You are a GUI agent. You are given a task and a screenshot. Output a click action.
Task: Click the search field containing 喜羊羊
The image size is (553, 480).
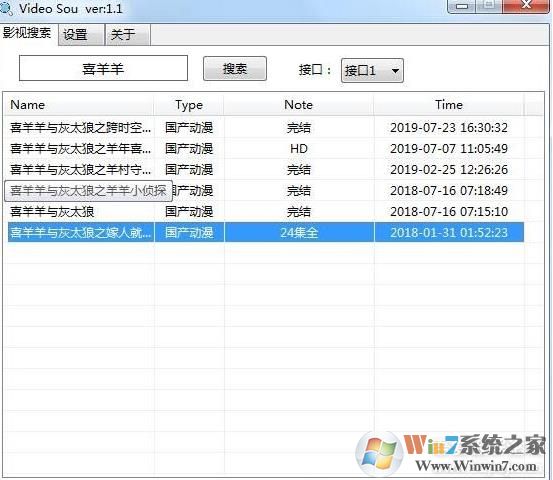point(103,68)
